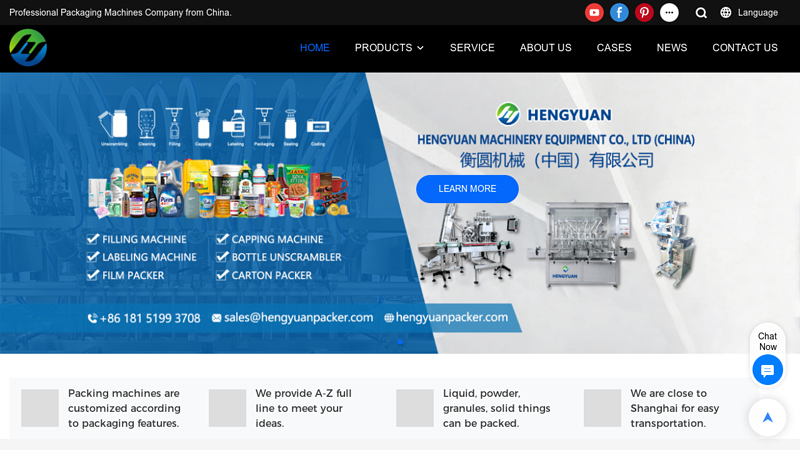Expand the Products menu chevron
The image size is (800, 450).
pos(420,48)
